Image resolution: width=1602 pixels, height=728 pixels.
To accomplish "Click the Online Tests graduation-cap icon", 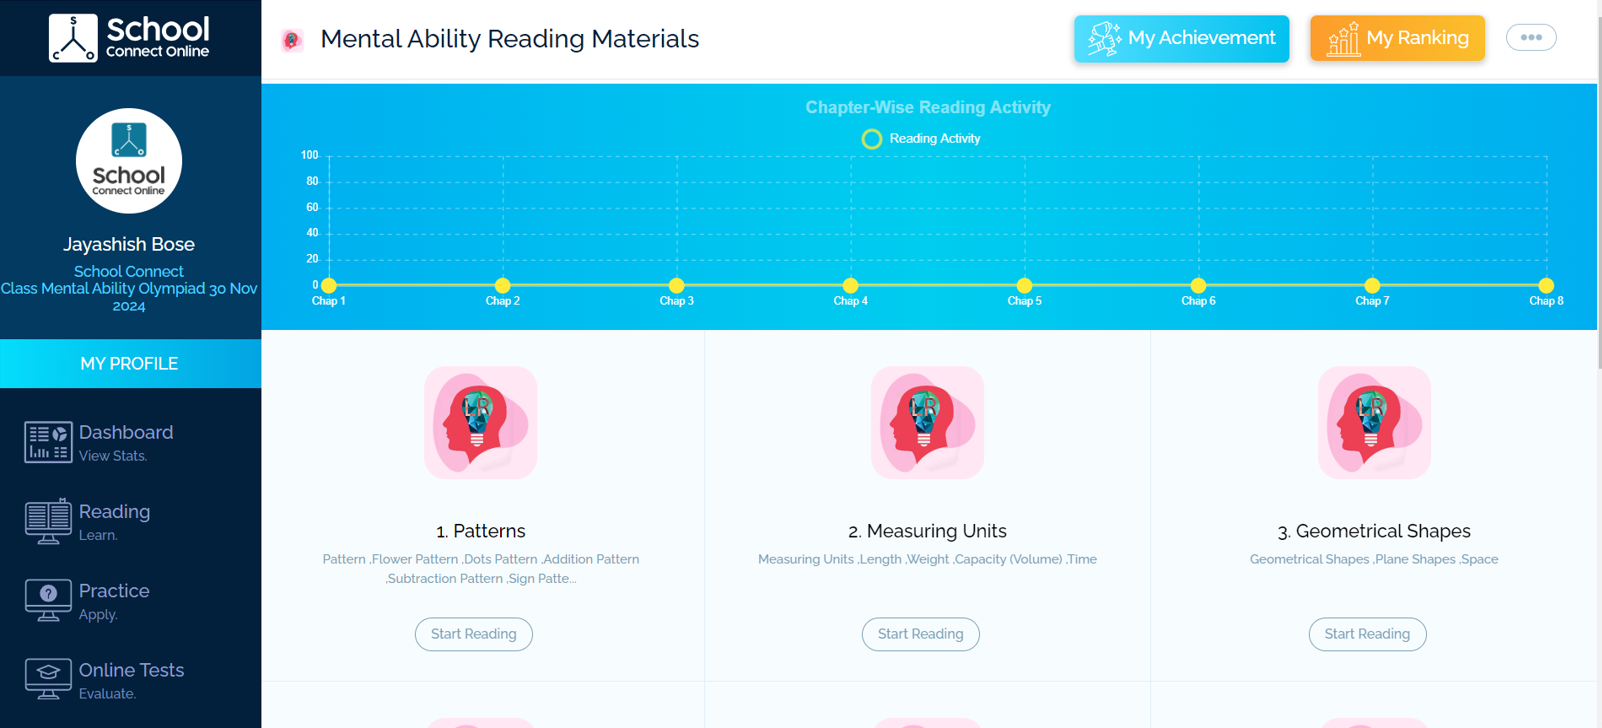I will tap(48, 679).
